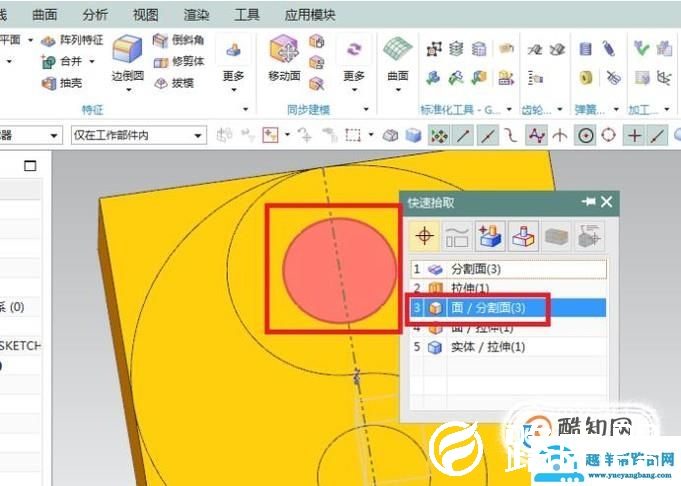
Task: Expand the 齿轮 group dropdown arrow
Action: pyautogui.click(x=559, y=109)
